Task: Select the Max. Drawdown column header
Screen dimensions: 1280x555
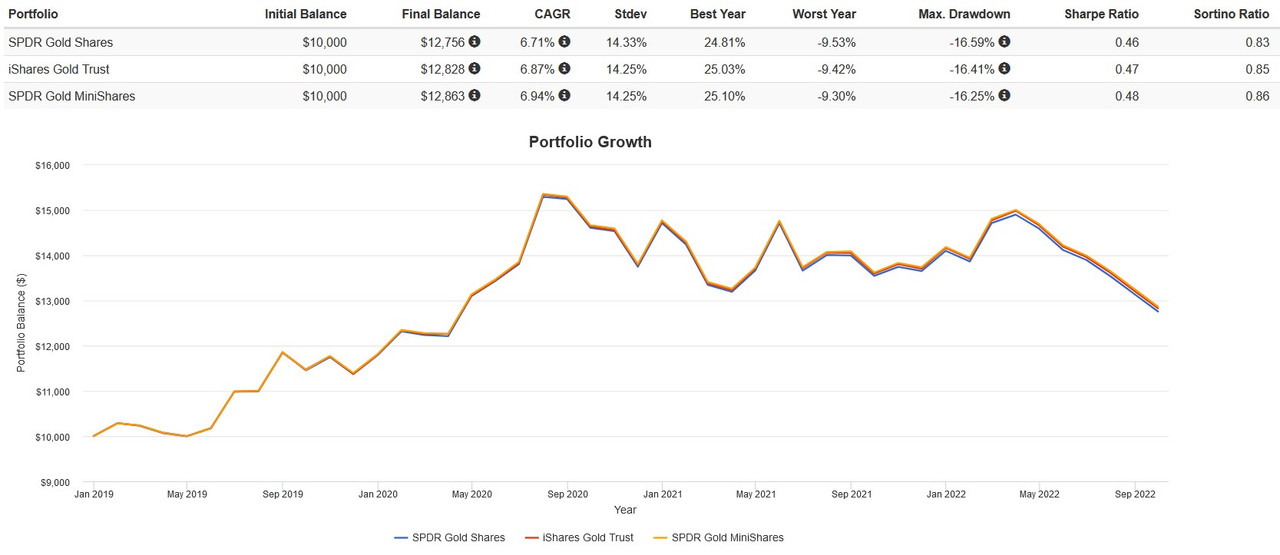Action: pos(964,14)
